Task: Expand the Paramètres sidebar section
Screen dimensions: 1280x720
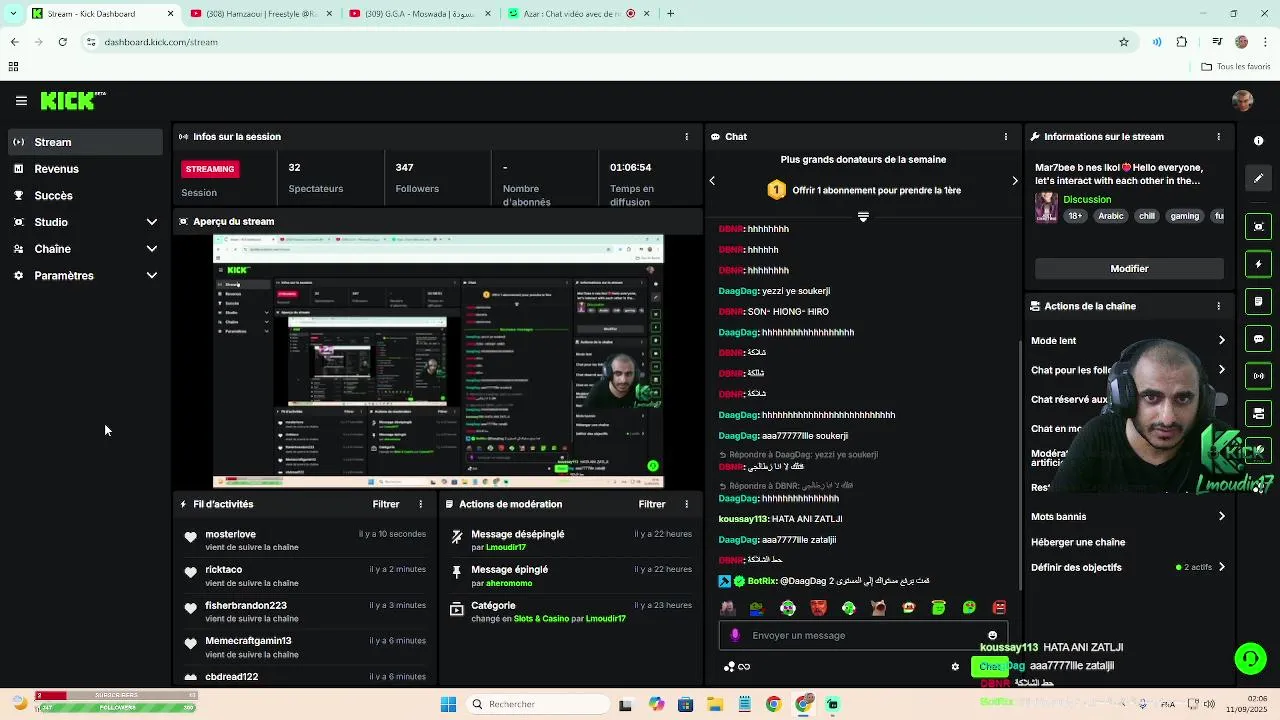Action: tap(152, 276)
